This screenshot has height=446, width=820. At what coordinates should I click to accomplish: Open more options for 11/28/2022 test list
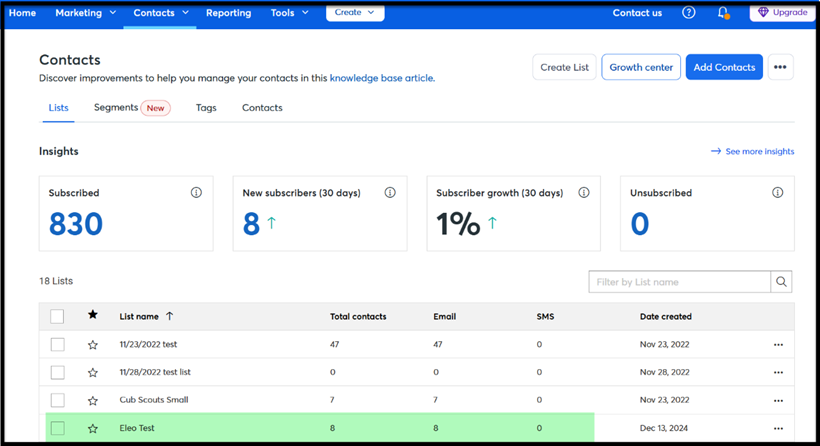coord(778,372)
